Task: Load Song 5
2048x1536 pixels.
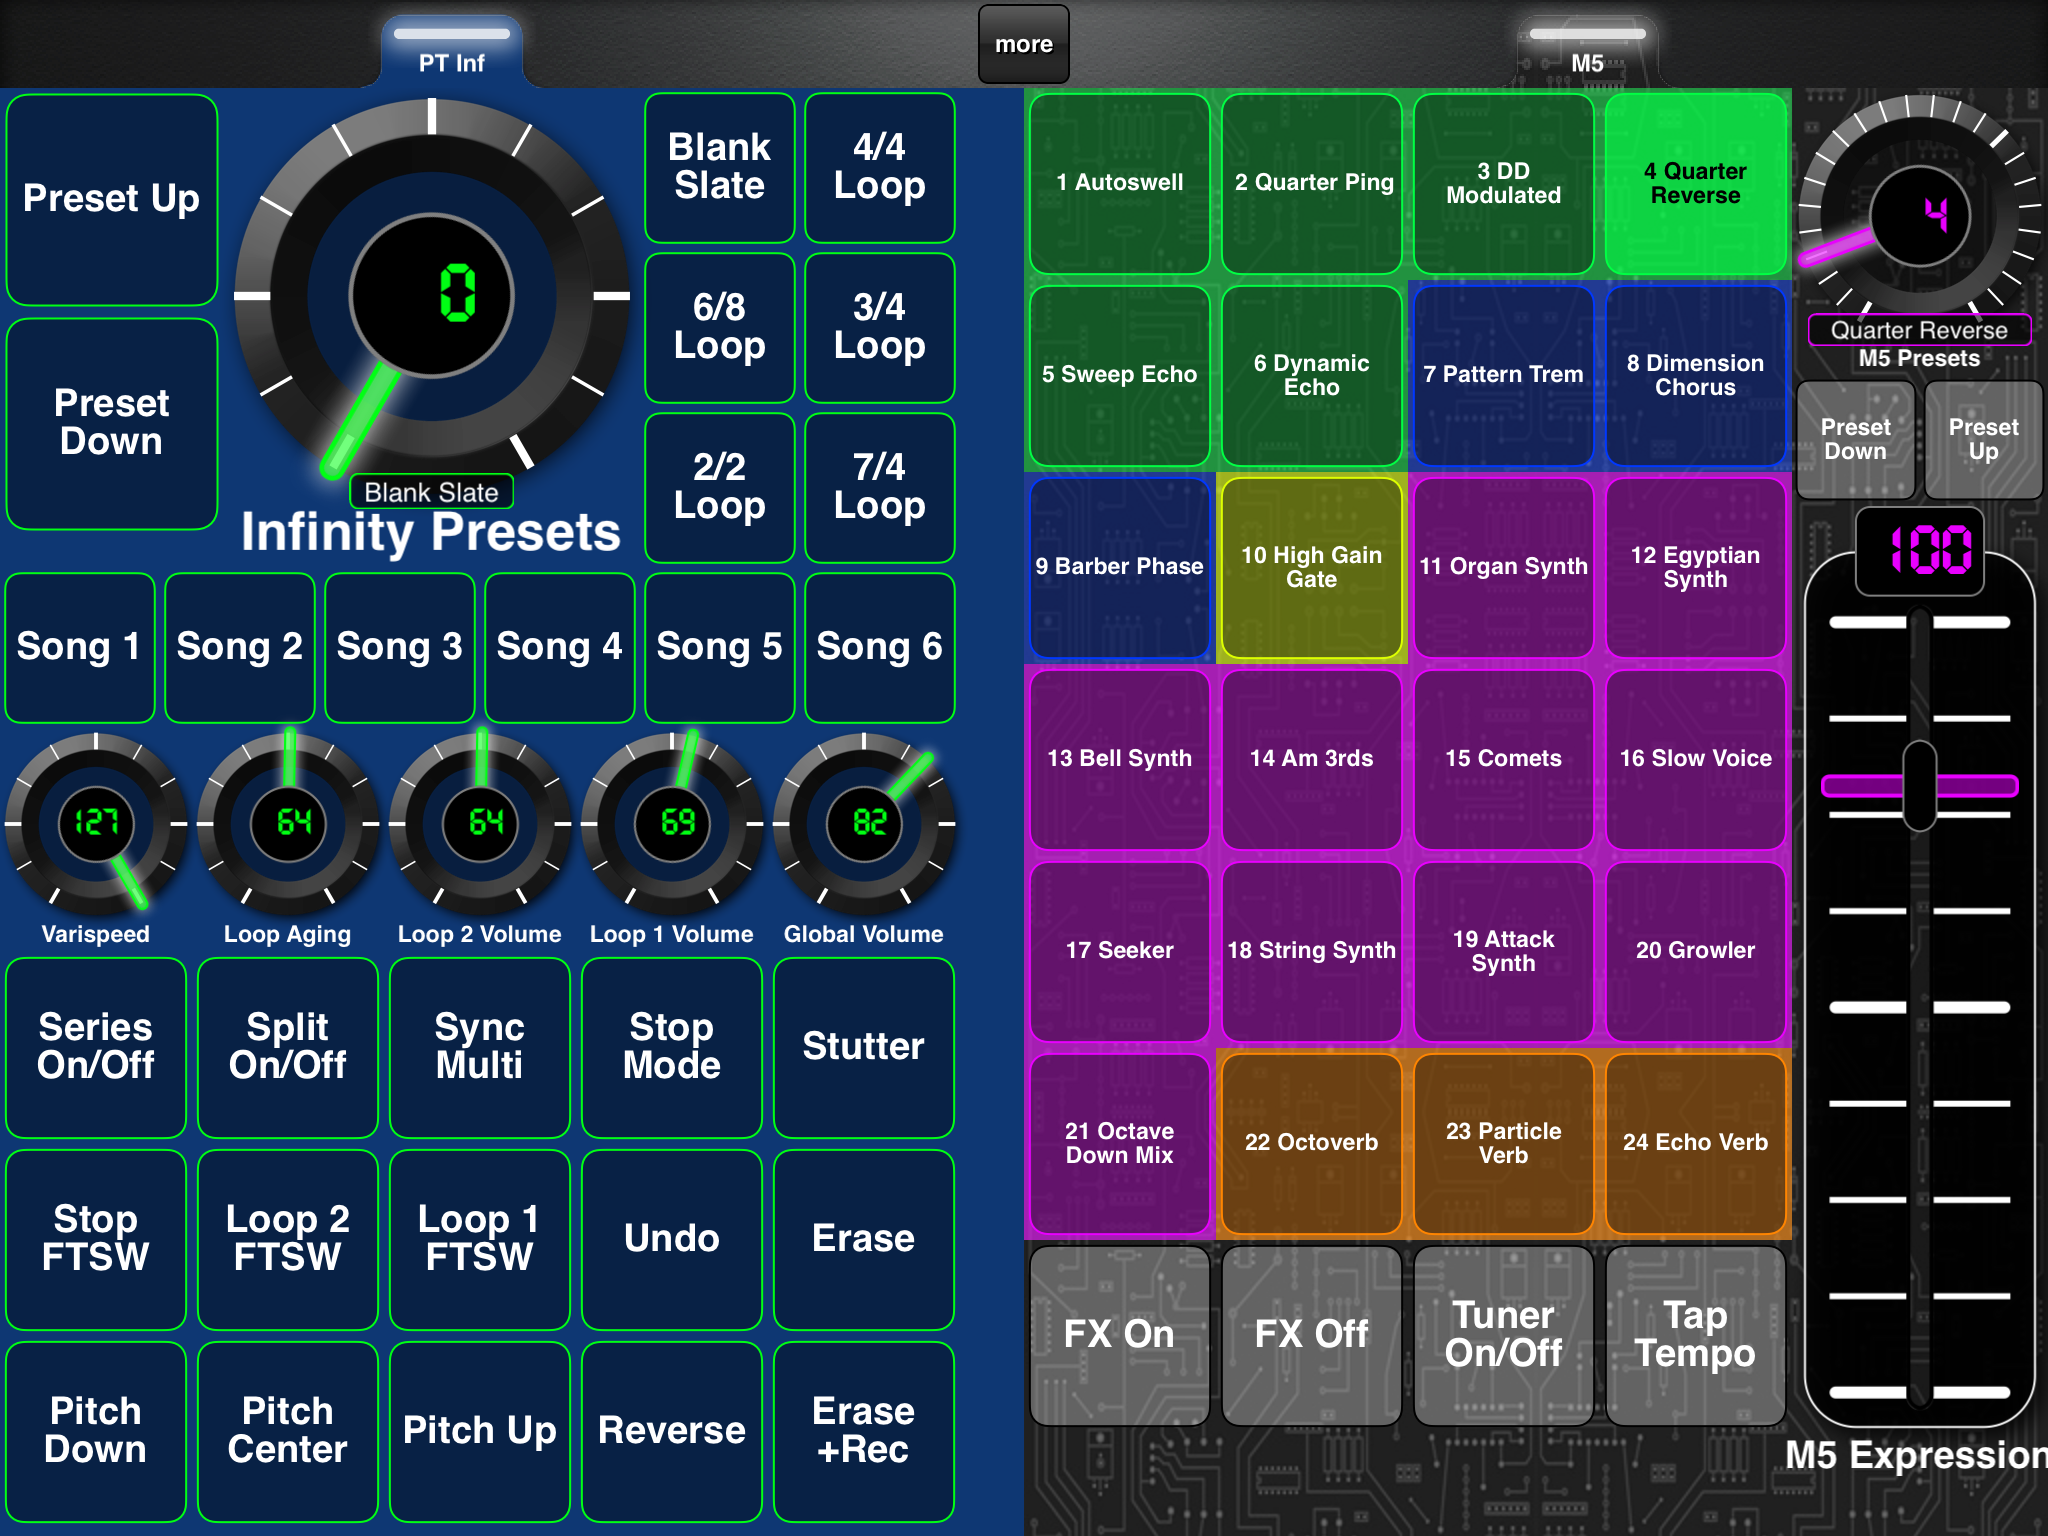Action: 720,647
